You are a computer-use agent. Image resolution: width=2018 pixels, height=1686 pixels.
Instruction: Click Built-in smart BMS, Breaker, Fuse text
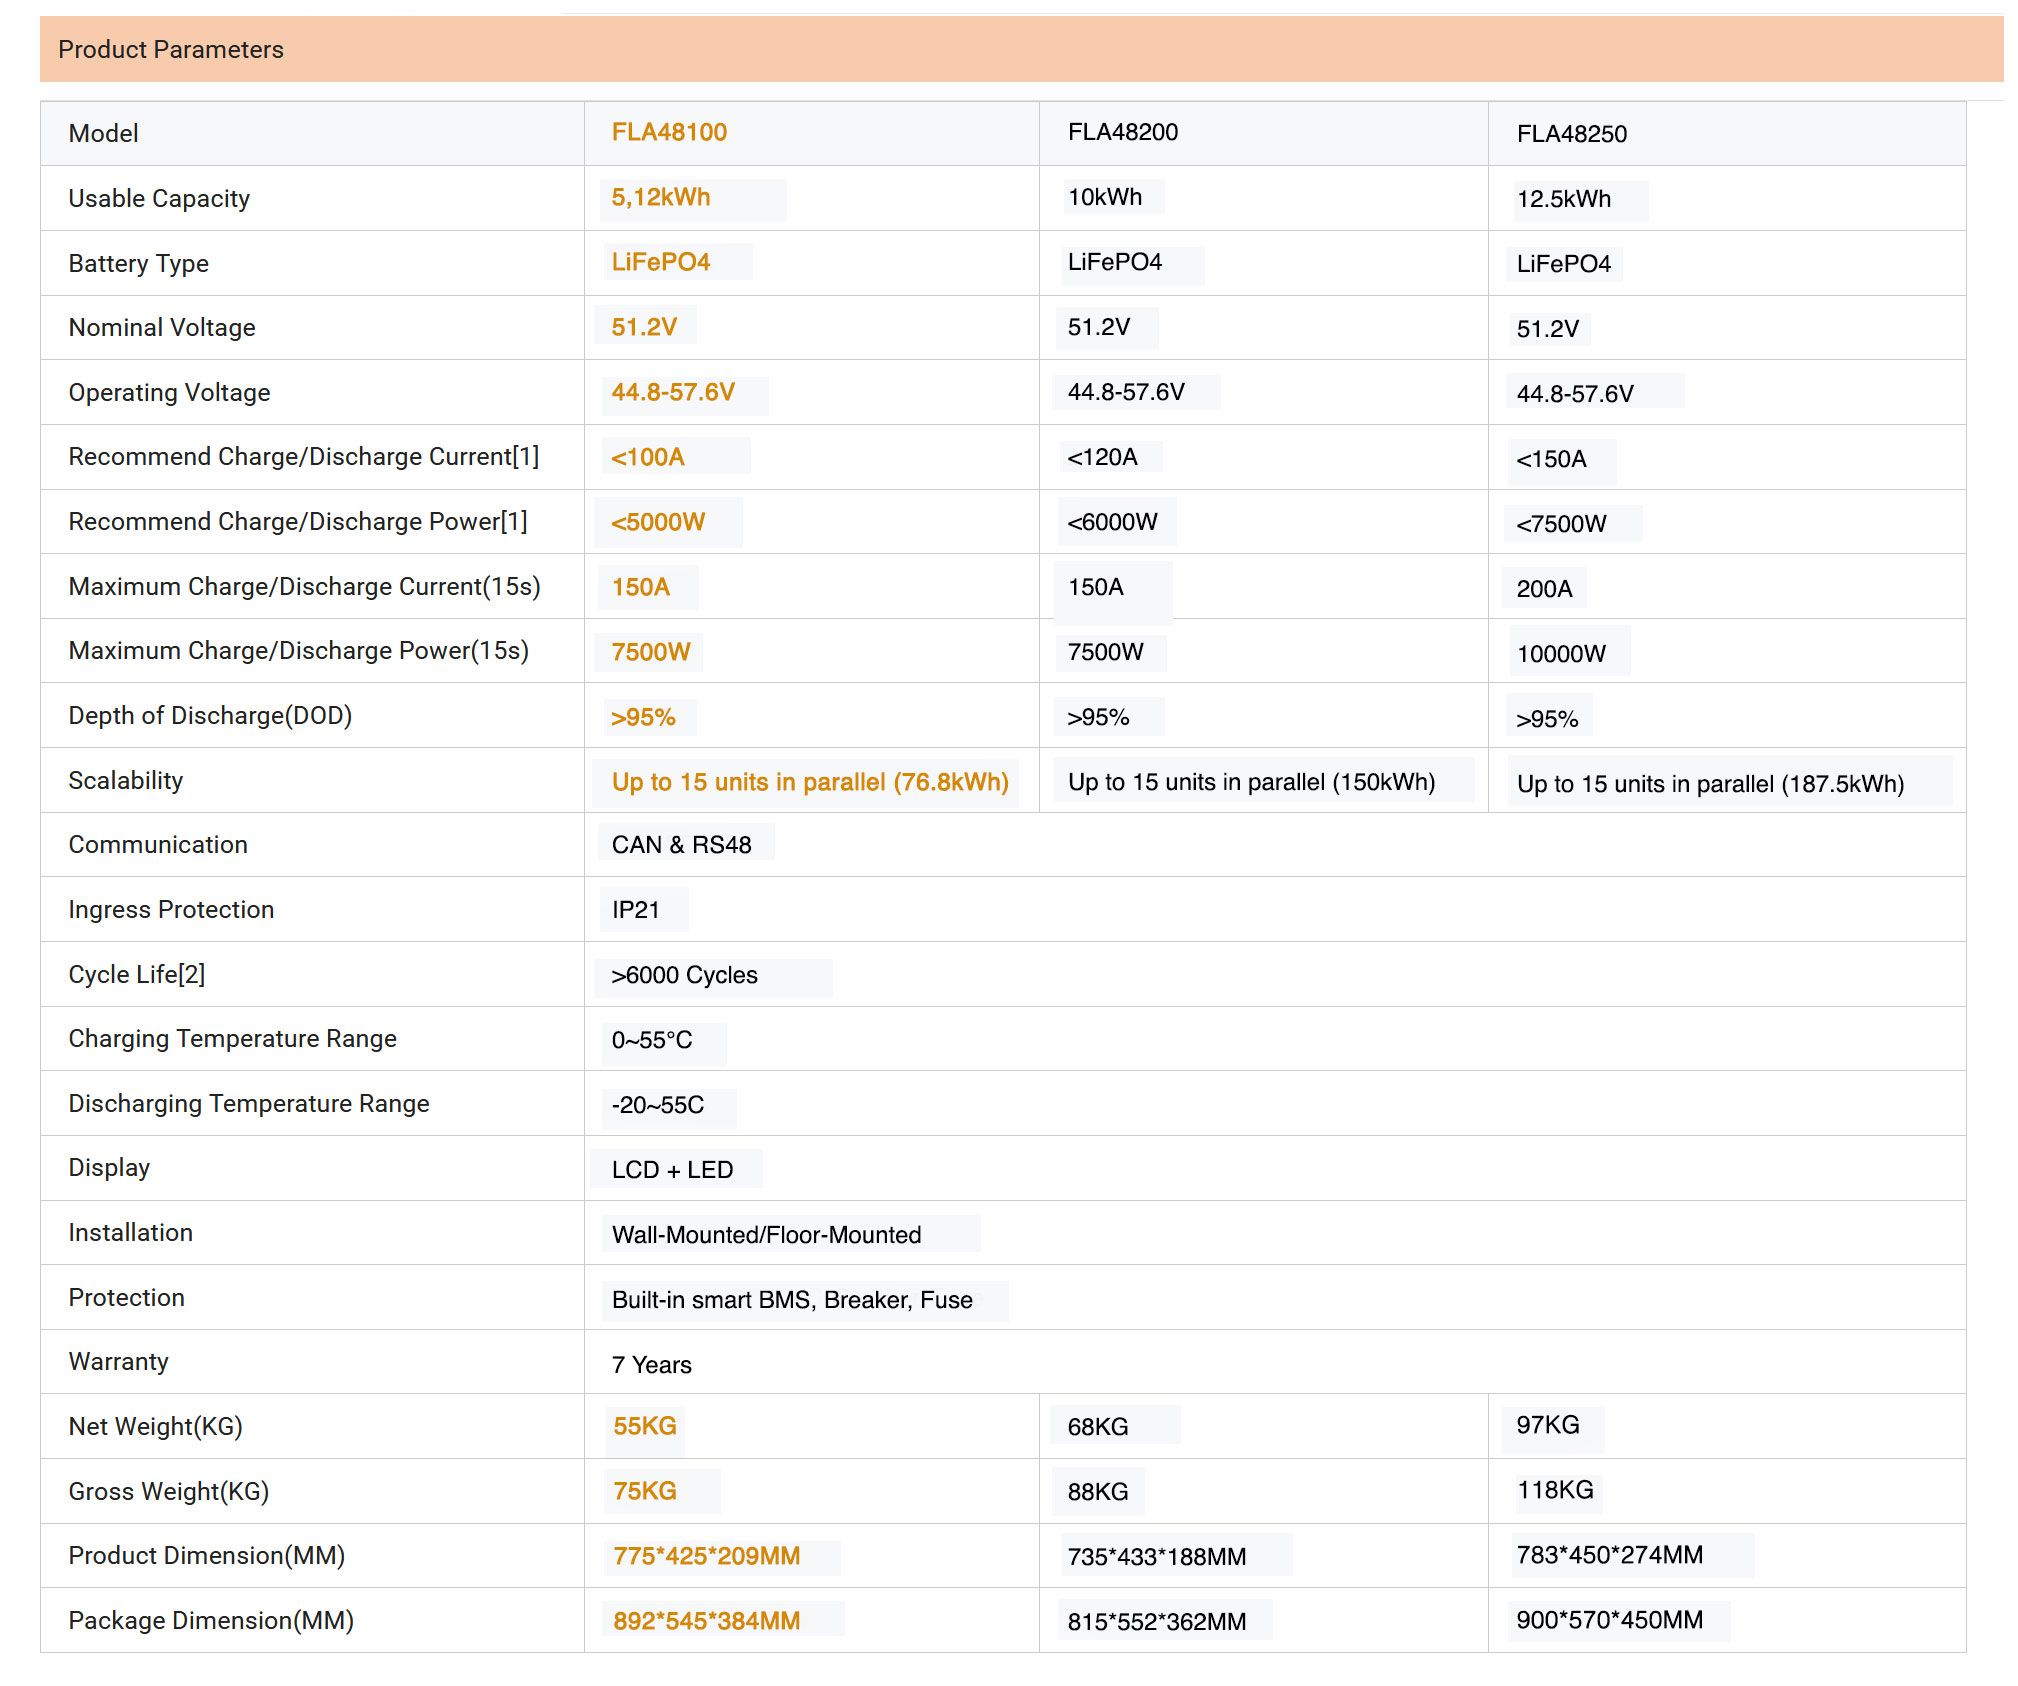(x=792, y=1300)
